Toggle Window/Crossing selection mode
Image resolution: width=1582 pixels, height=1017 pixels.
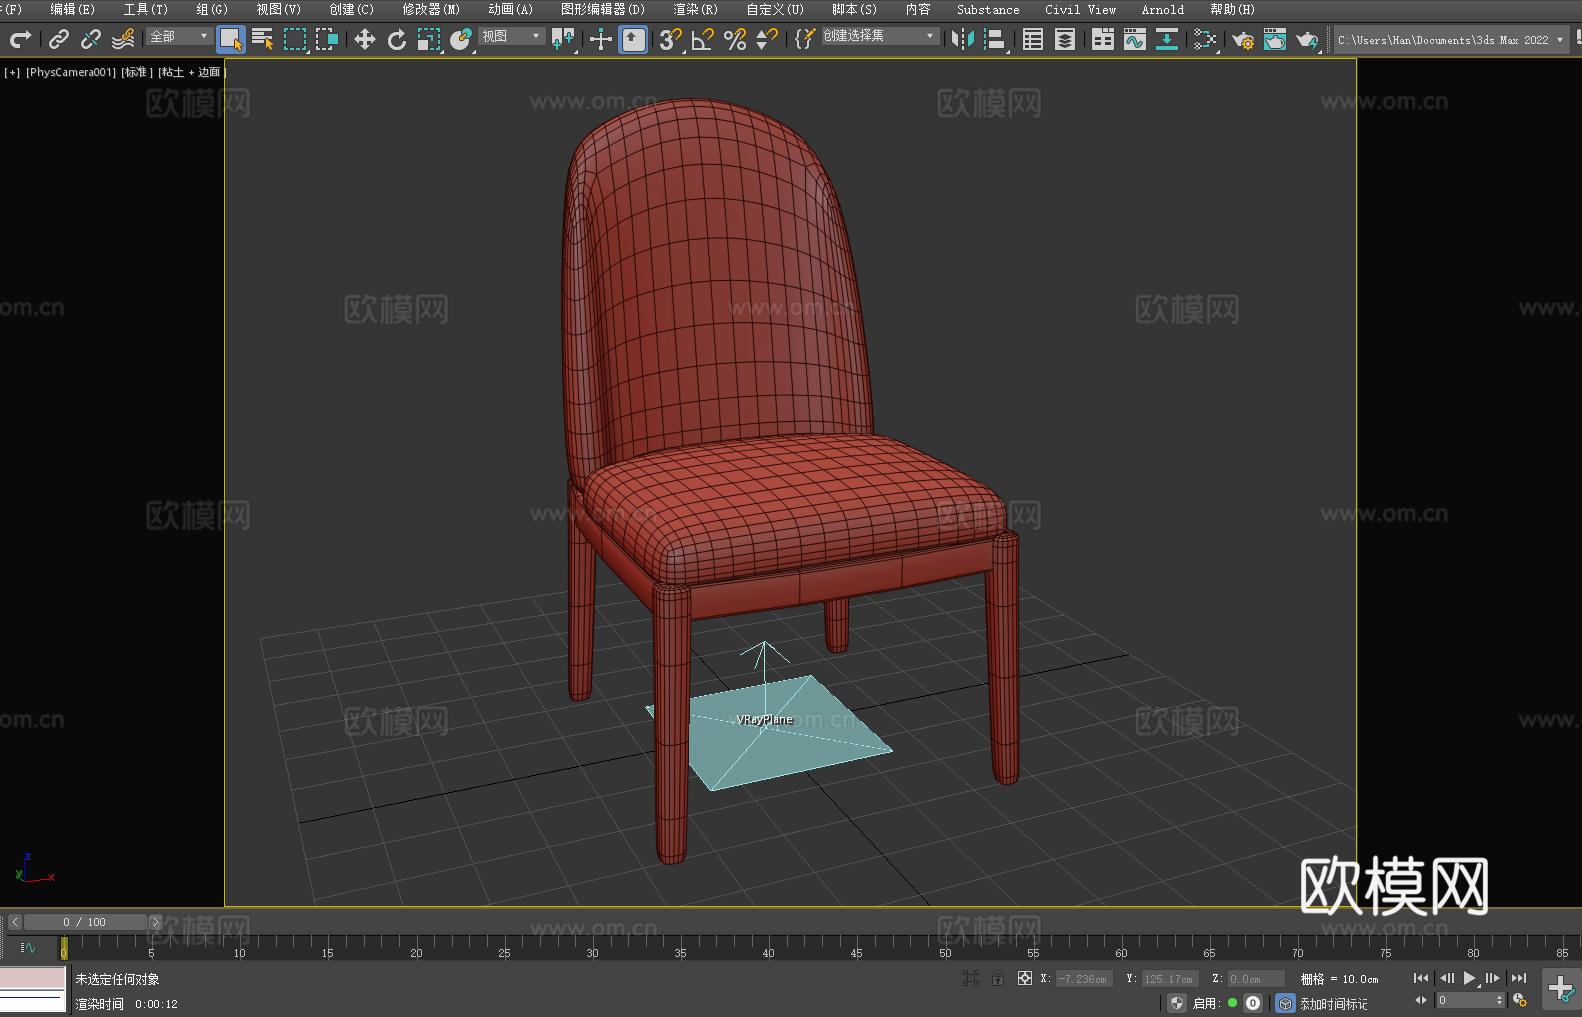pyautogui.click(x=327, y=39)
